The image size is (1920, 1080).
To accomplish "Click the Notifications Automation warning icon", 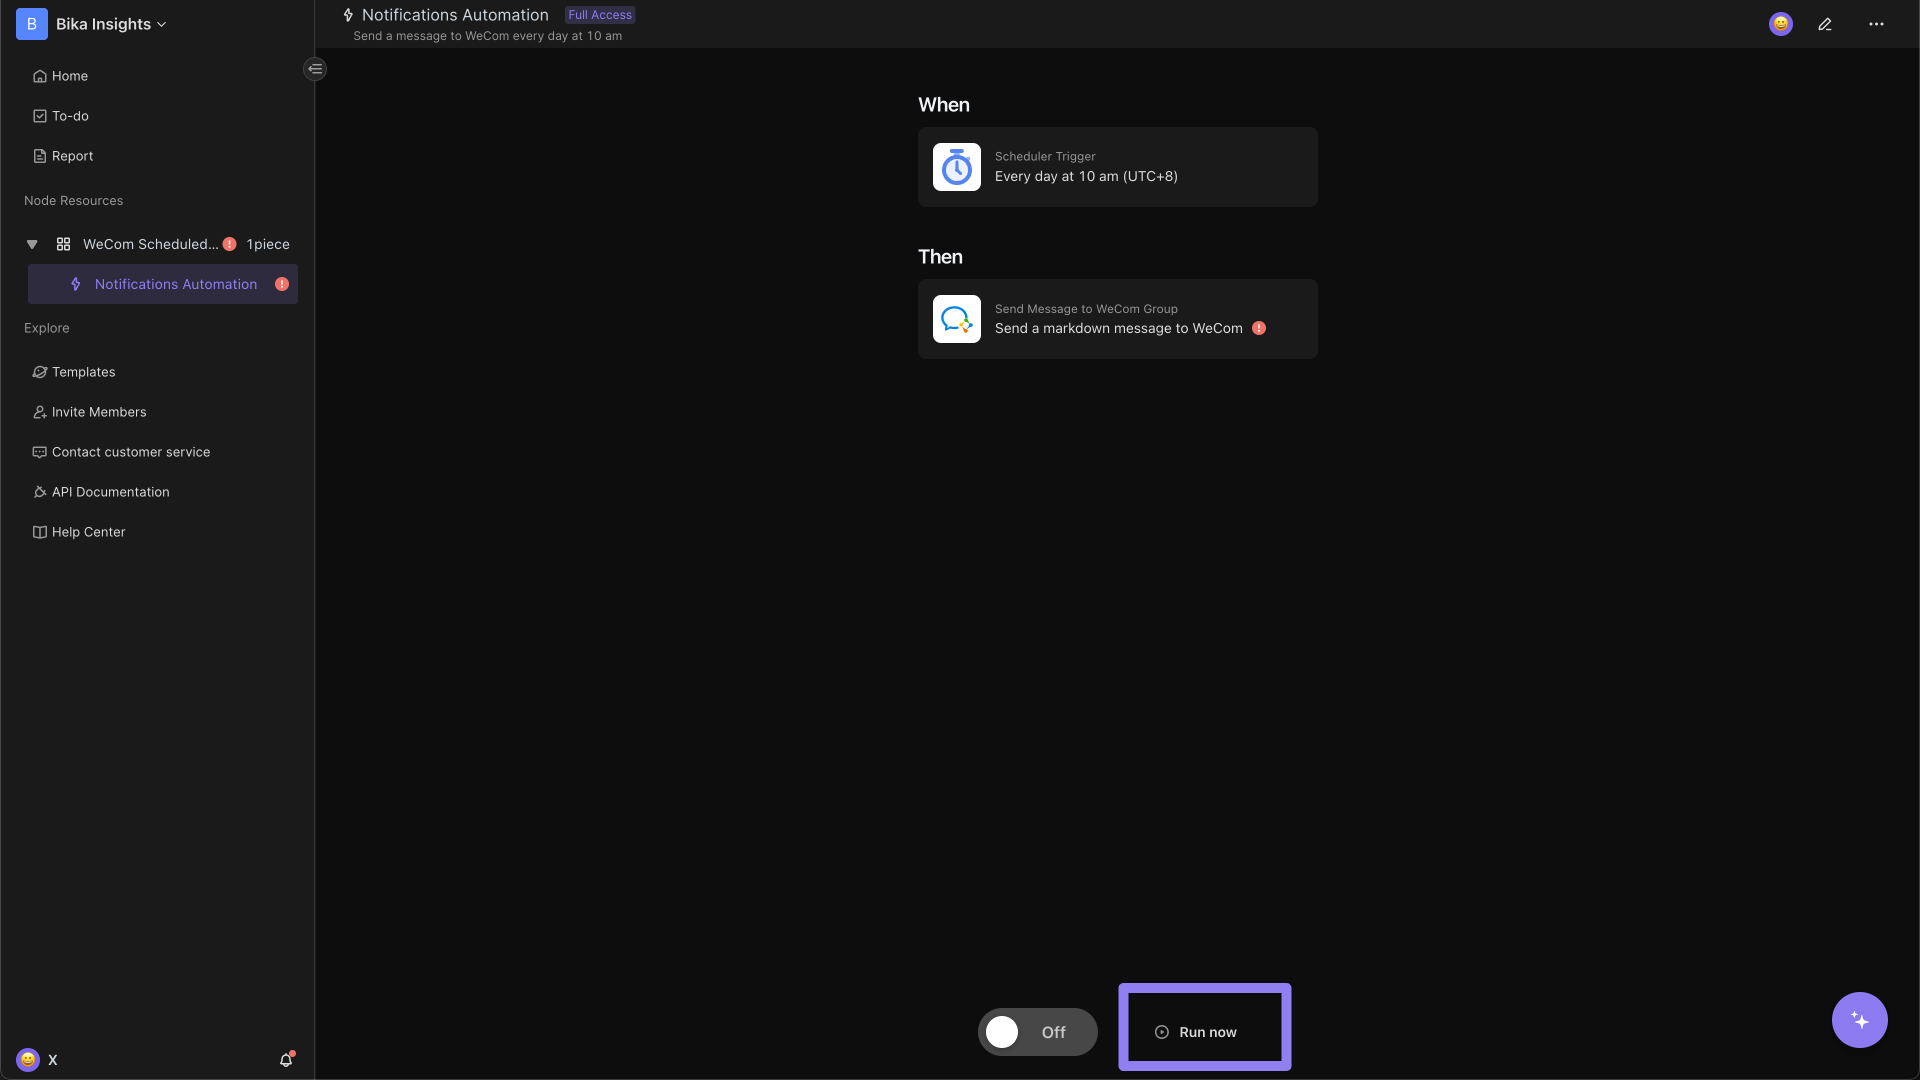I will pyautogui.click(x=284, y=284).
